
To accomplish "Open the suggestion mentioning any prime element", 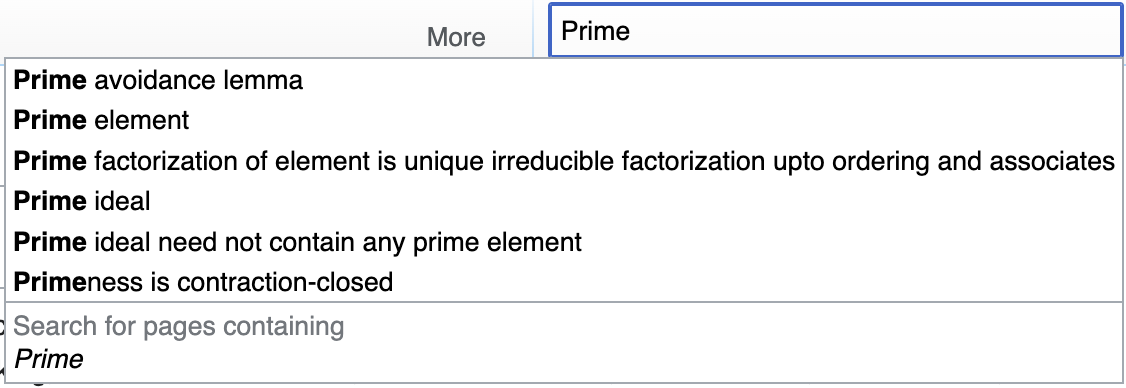I will [x=564, y=241].
